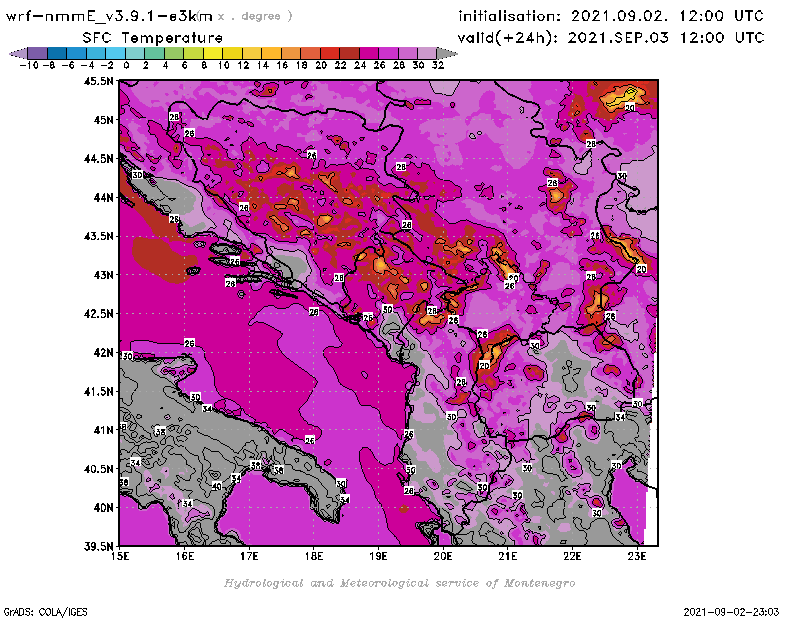The width and height of the screenshot is (800, 618).
Task: Click the legend swatch between 8 and 10
Action: (x=213, y=53)
